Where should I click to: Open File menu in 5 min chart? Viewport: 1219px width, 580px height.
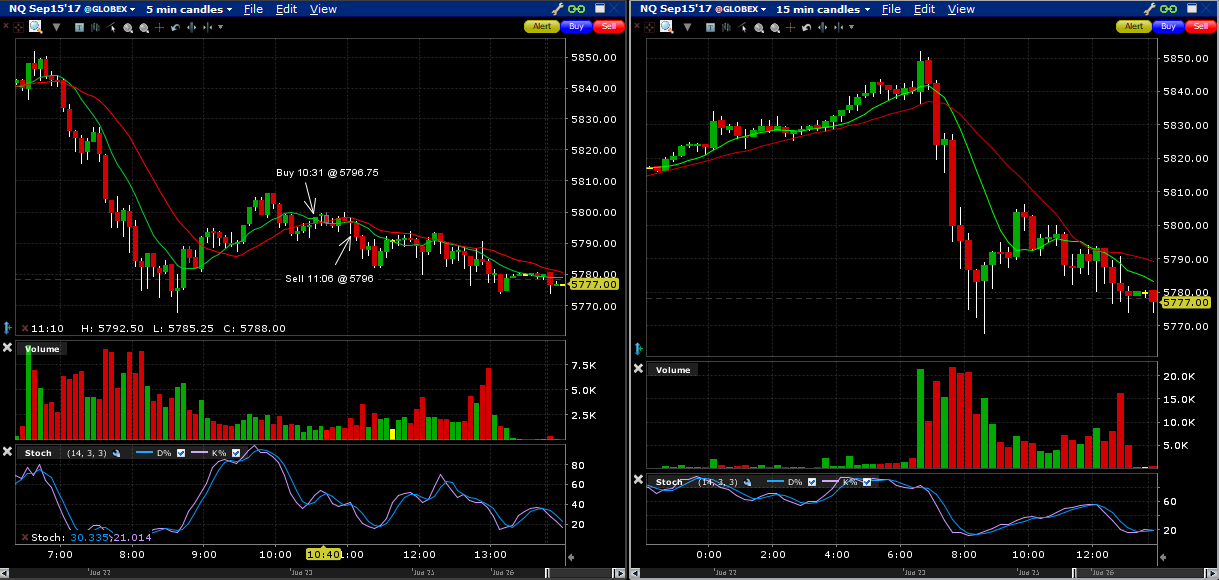click(x=253, y=9)
